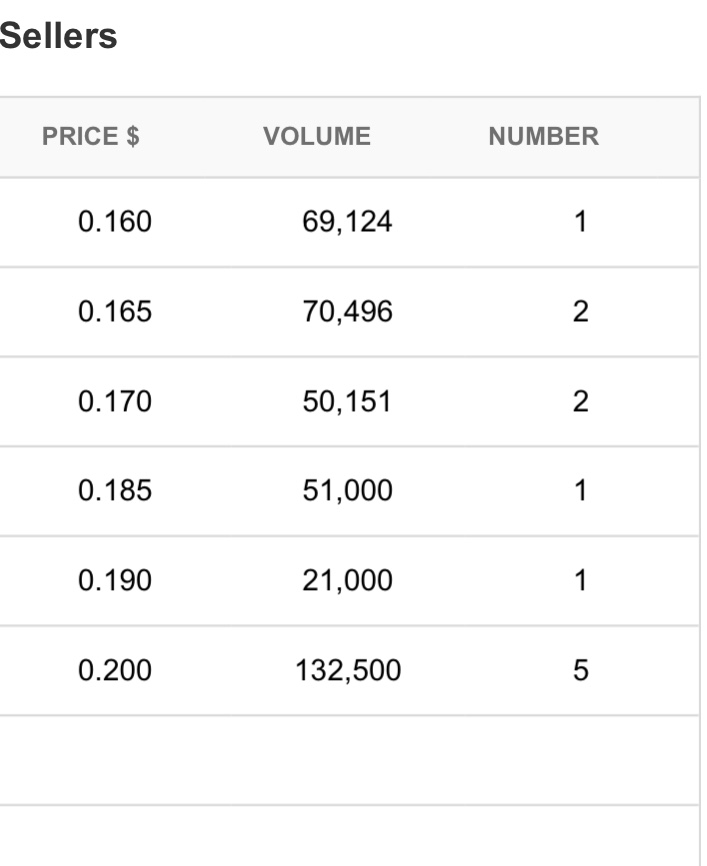
Task: Click the NUMBER column header
Action: [x=544, y=136]
